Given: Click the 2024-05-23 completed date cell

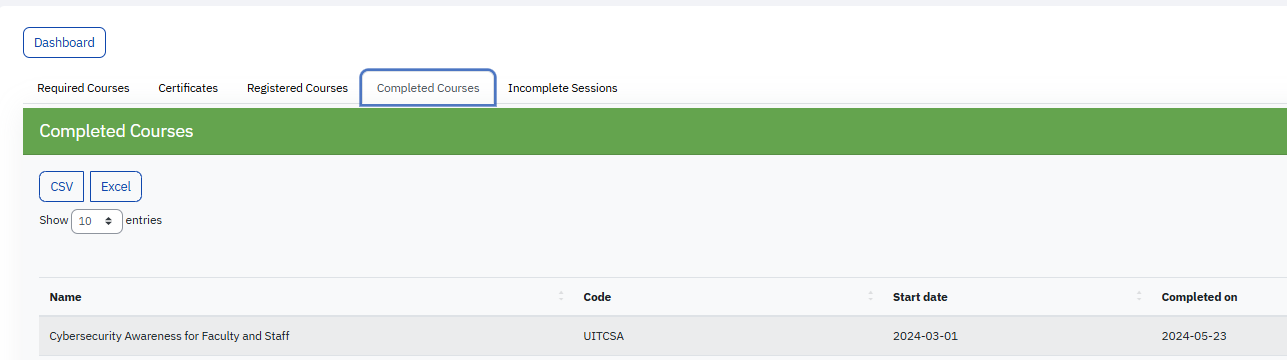Looking at the screenshot, I should 1194,336.
